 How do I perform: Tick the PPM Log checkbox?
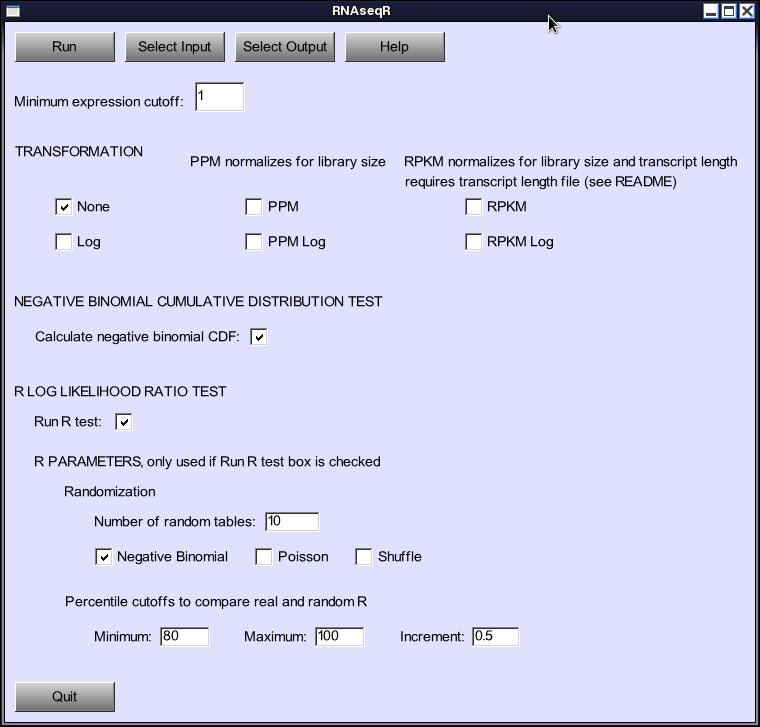point(253,242)
